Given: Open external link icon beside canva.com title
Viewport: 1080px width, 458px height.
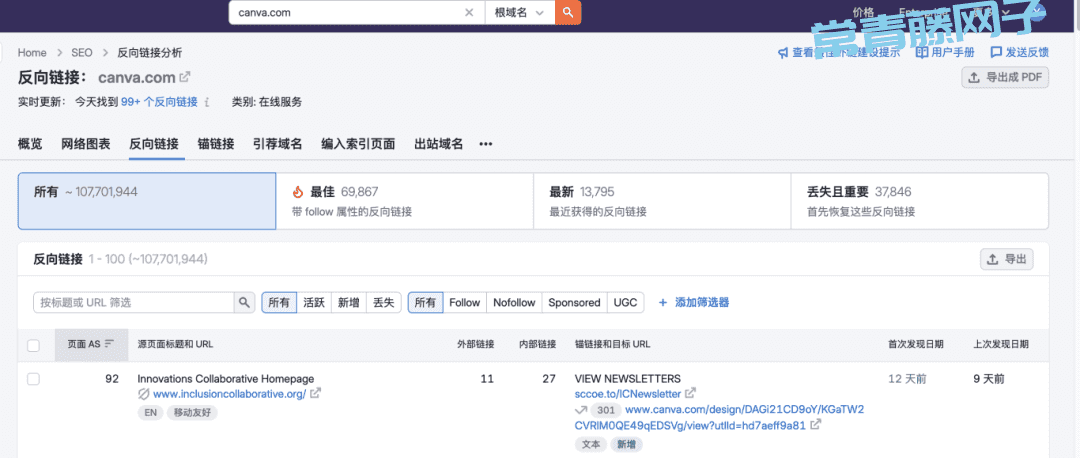Looking at the screenshot, I should [185, 77].
